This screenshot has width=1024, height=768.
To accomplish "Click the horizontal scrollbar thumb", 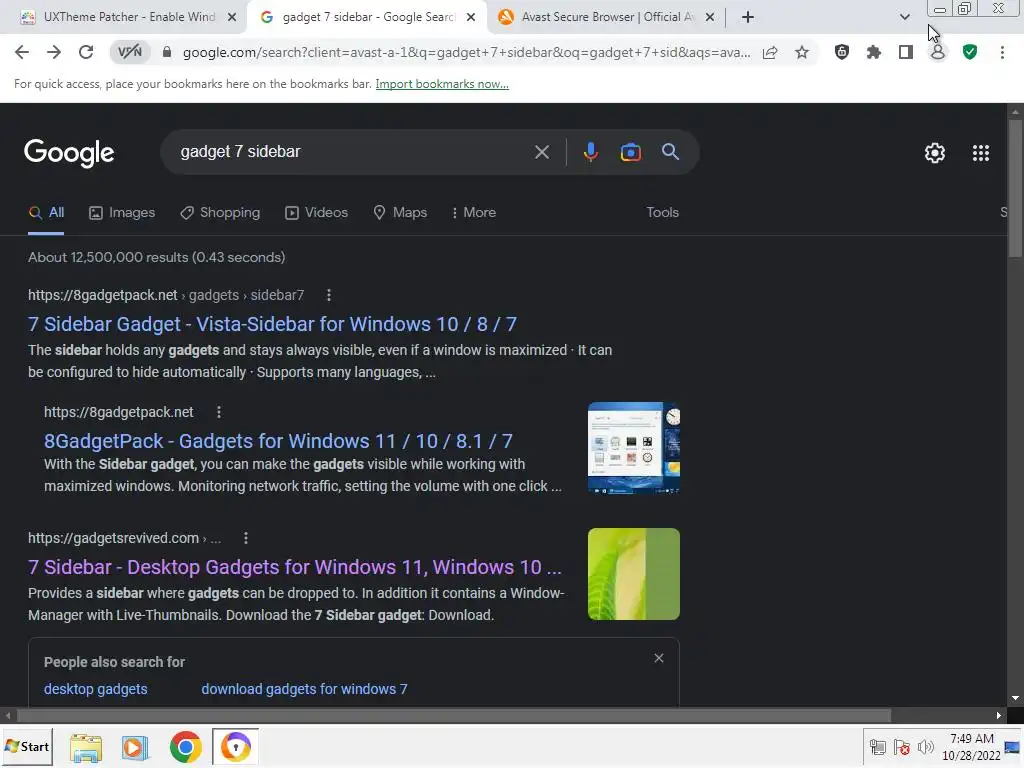I will (x=453, y=716).
